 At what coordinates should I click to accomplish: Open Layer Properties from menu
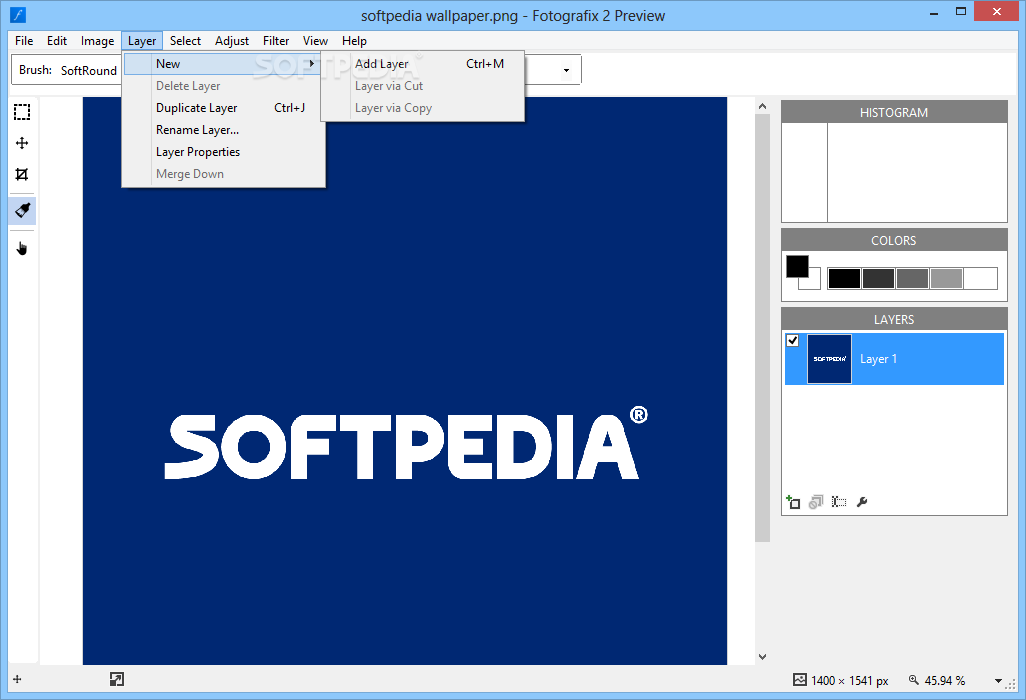(x=223, y=152)
